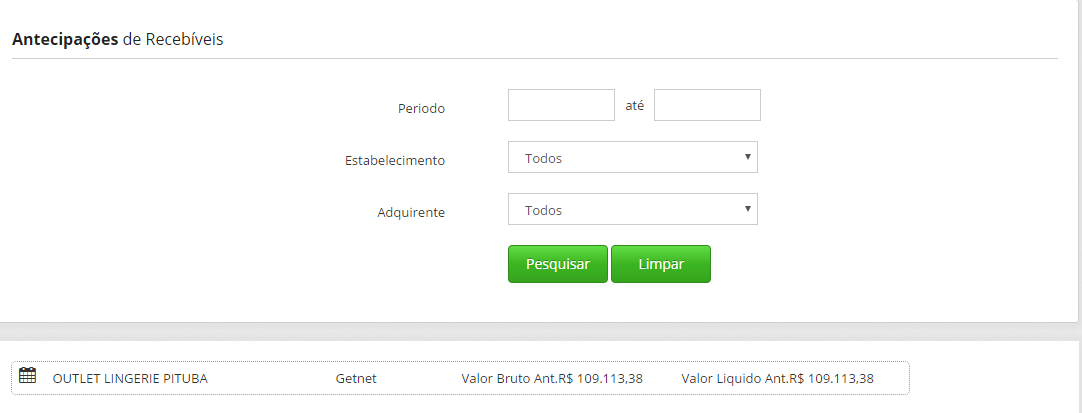The width and height of the screenshot is (1082, 413).
Task: Focus the Periodo start date field
Action: point(561,105)
